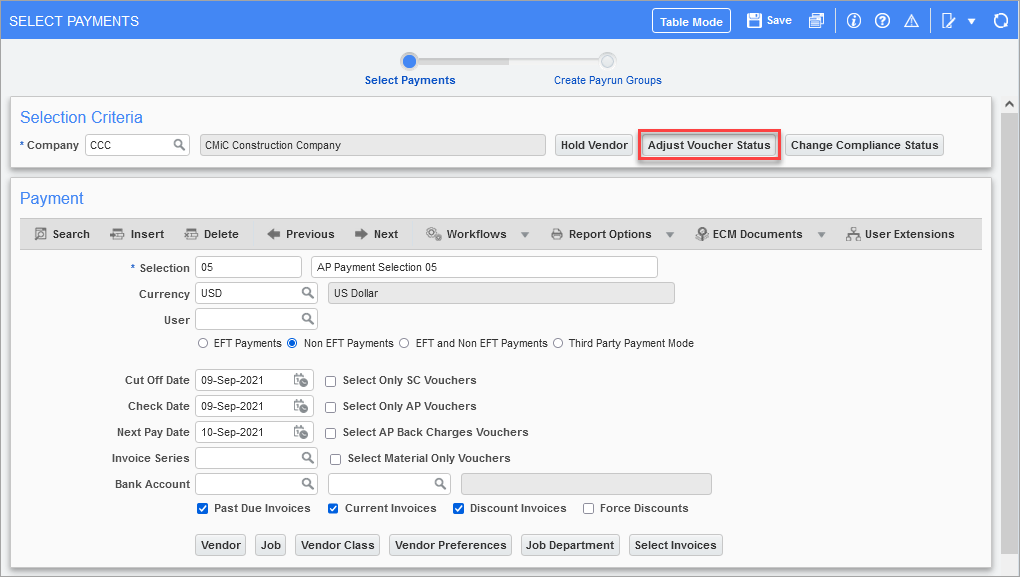Click the Save disk icon
The width and height of the screenshot is (1020, 577).
(754, 21)
